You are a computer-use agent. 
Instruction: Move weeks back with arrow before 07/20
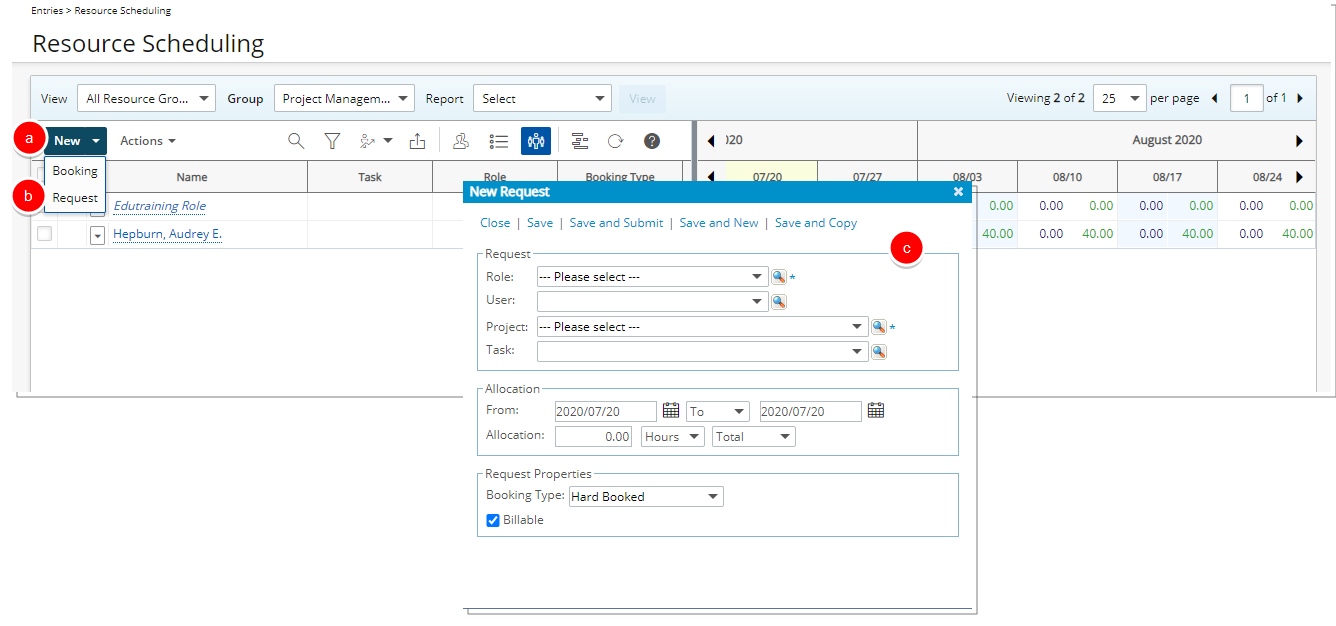[711, 177]
